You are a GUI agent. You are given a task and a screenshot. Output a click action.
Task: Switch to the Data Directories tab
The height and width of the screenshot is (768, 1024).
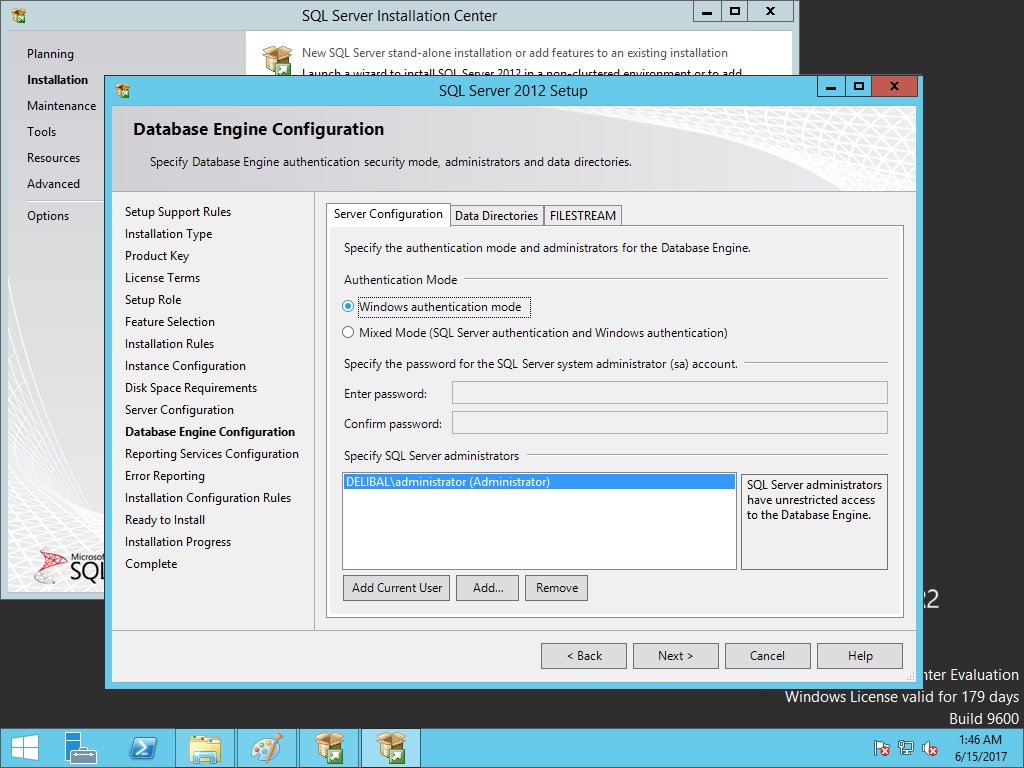(x=496, y=216)
